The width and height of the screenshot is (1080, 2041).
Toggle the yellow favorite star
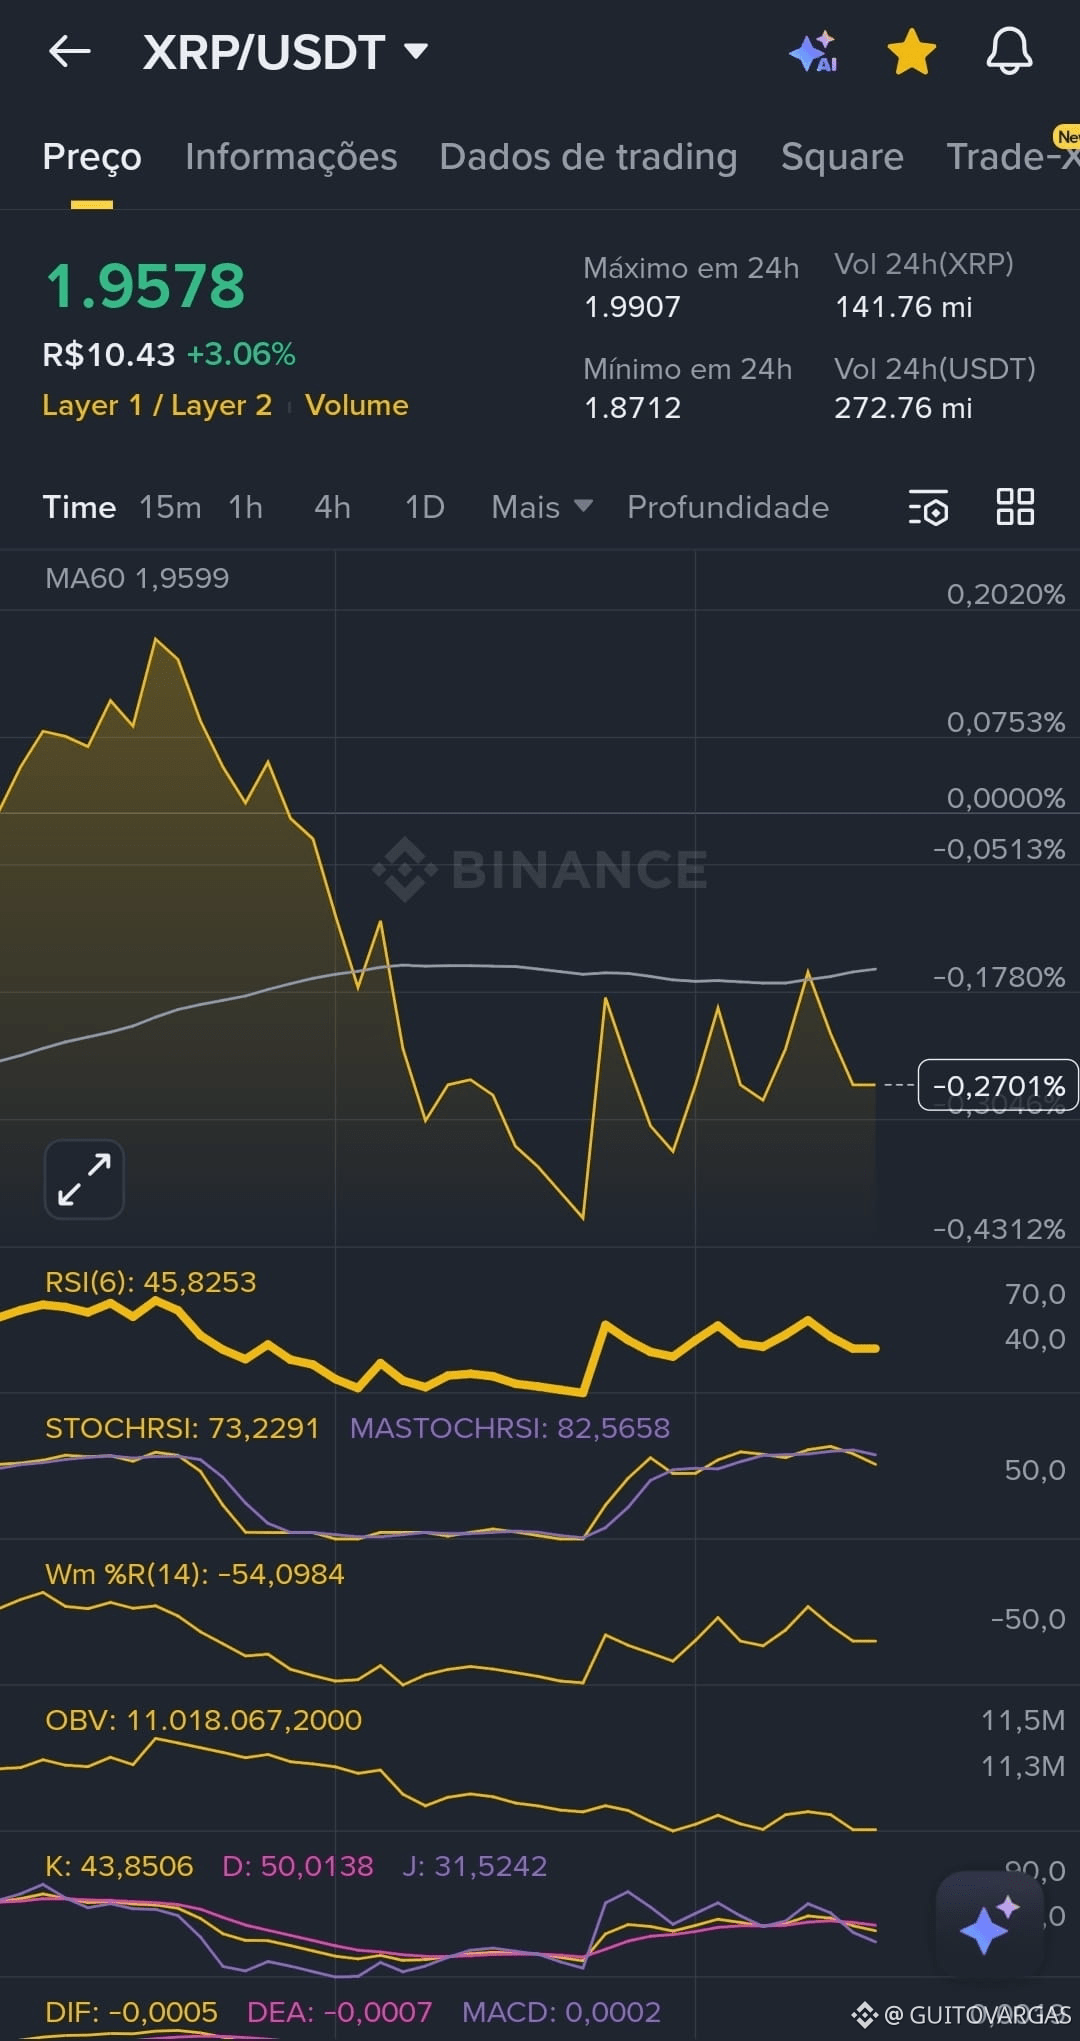[911, 51]
